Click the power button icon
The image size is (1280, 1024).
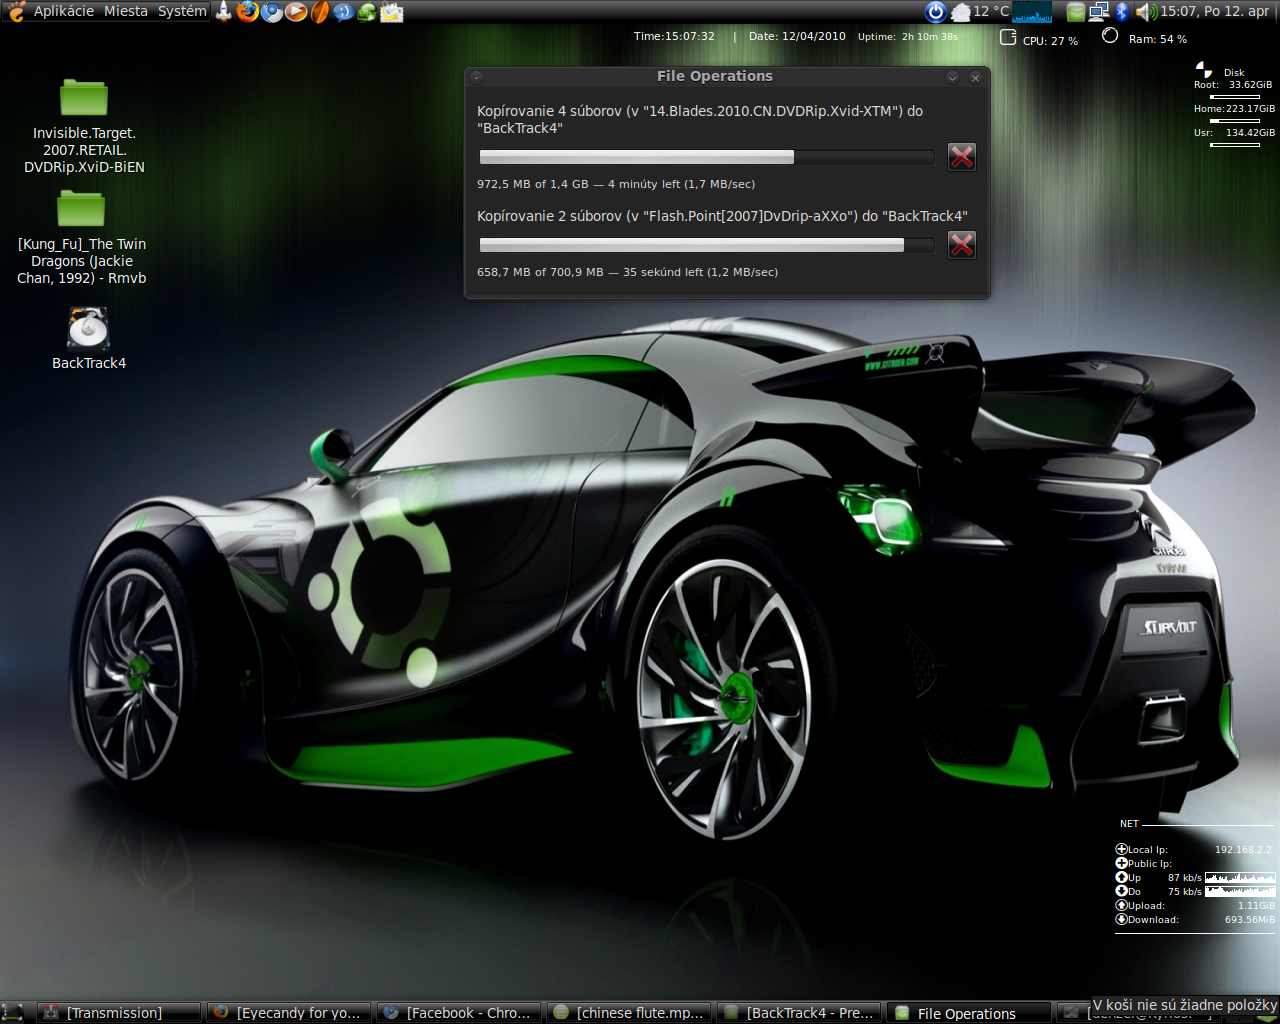tap(935, 12)
